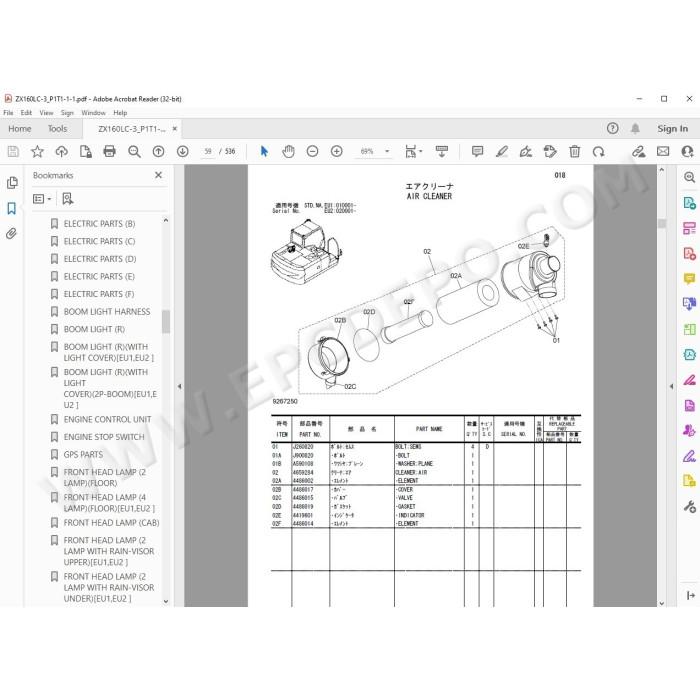Image resolution: width=700 pixels, height=700 pixels.
Task: Jump to BOOM LIGHT HARNESS bookmark
Action: tap(107, 312)
